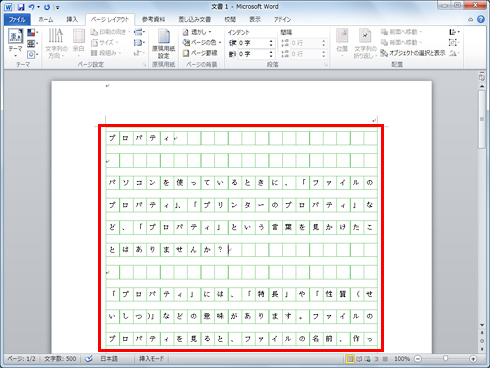Open the Paragraph dialog launcher

326,65
